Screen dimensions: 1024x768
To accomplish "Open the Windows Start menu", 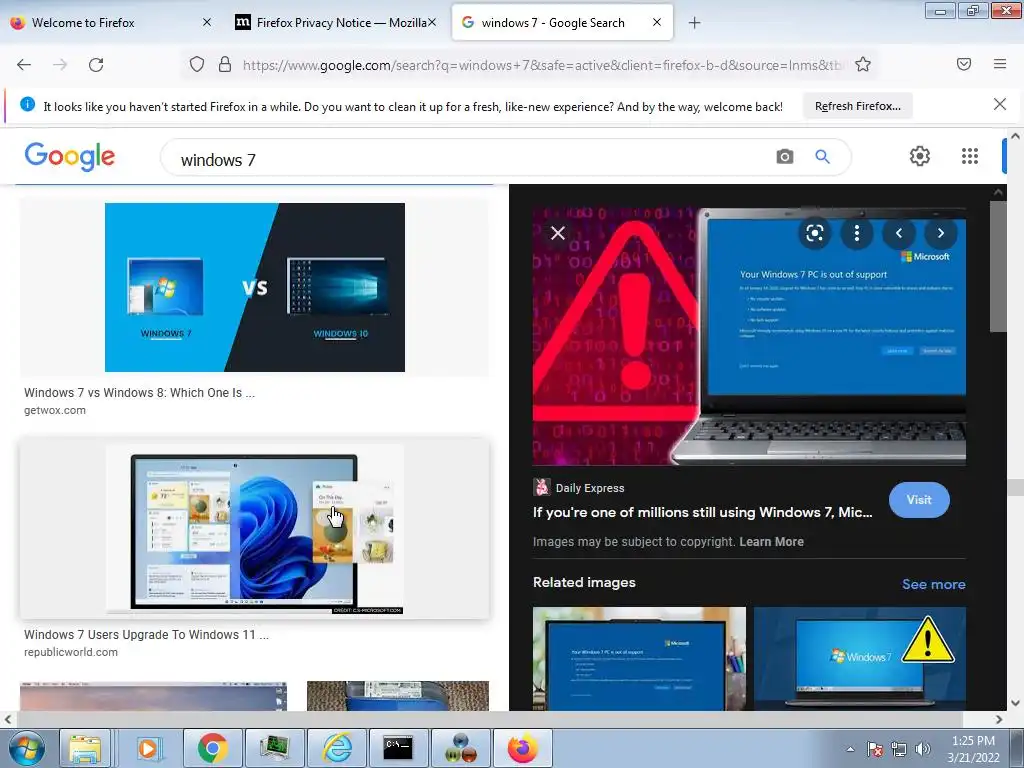I will (27, 748).
